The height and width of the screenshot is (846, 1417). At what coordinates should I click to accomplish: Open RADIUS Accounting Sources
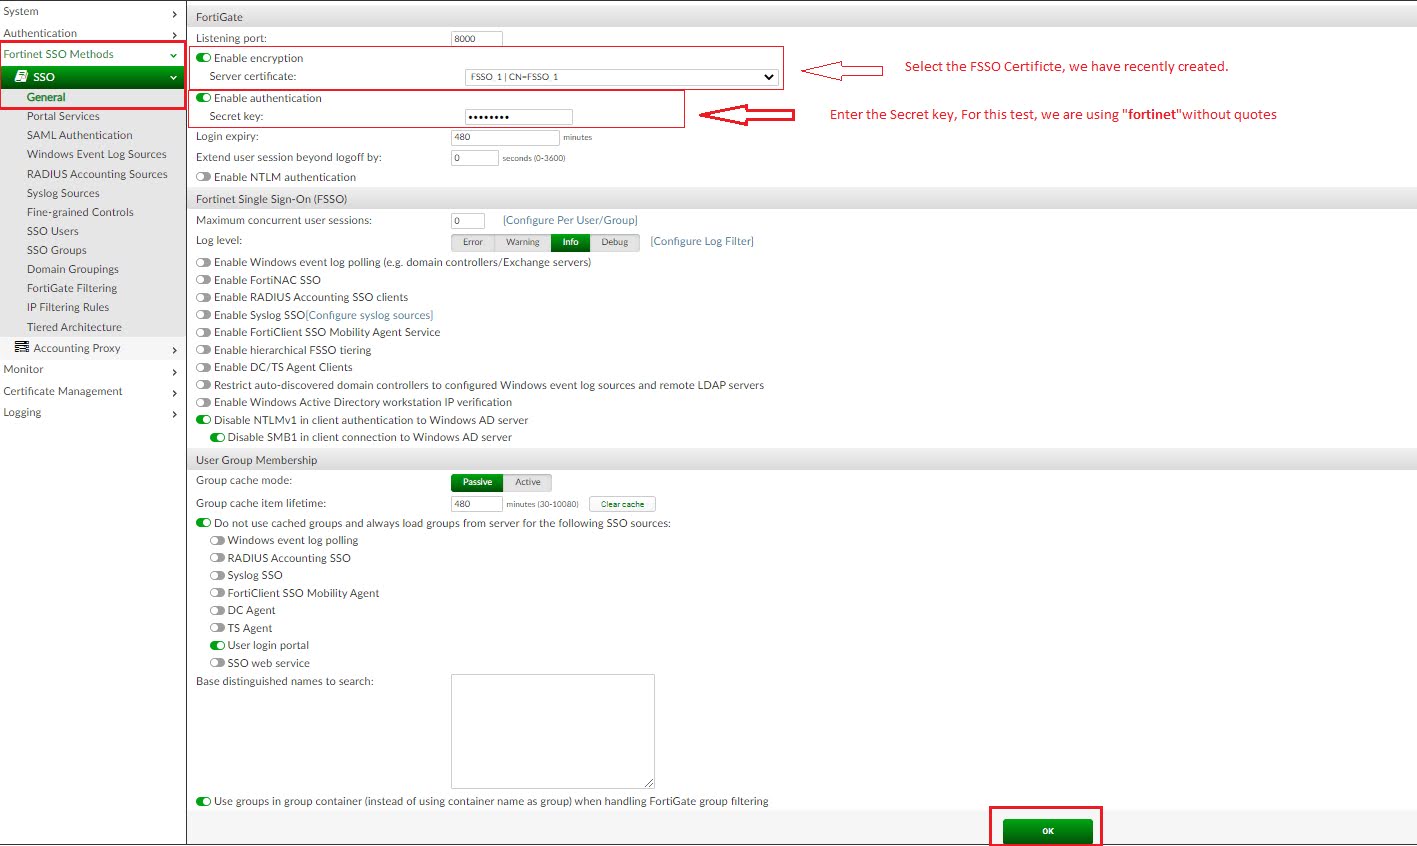click(x=97, y=174)
